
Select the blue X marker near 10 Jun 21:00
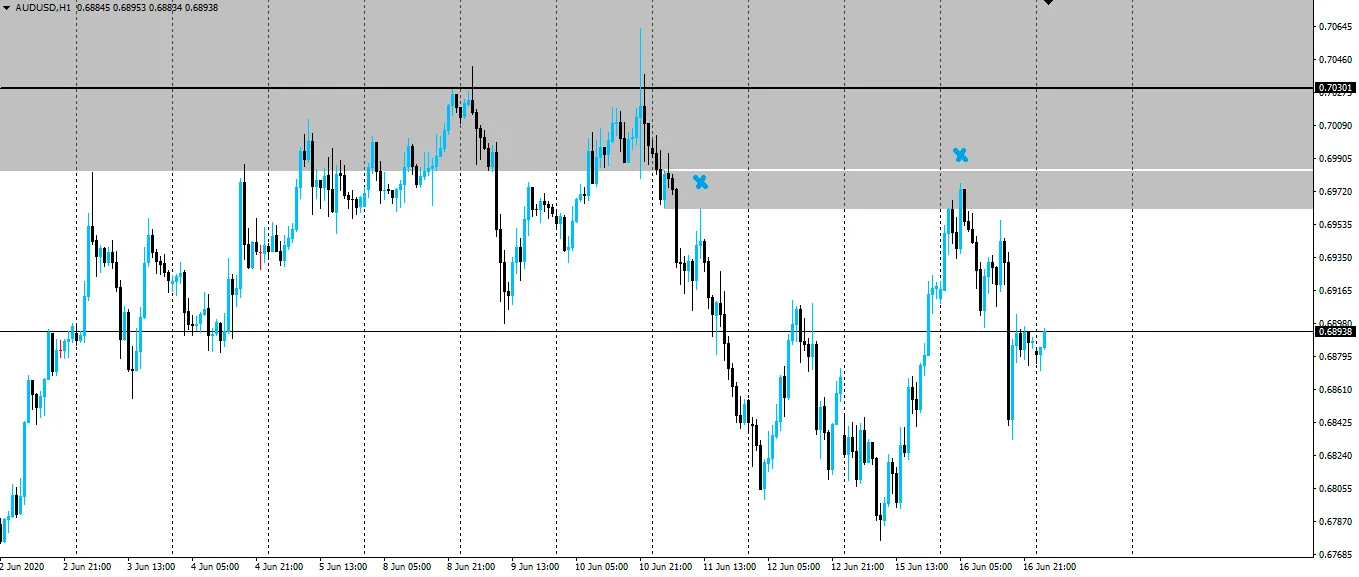point(701,181)
